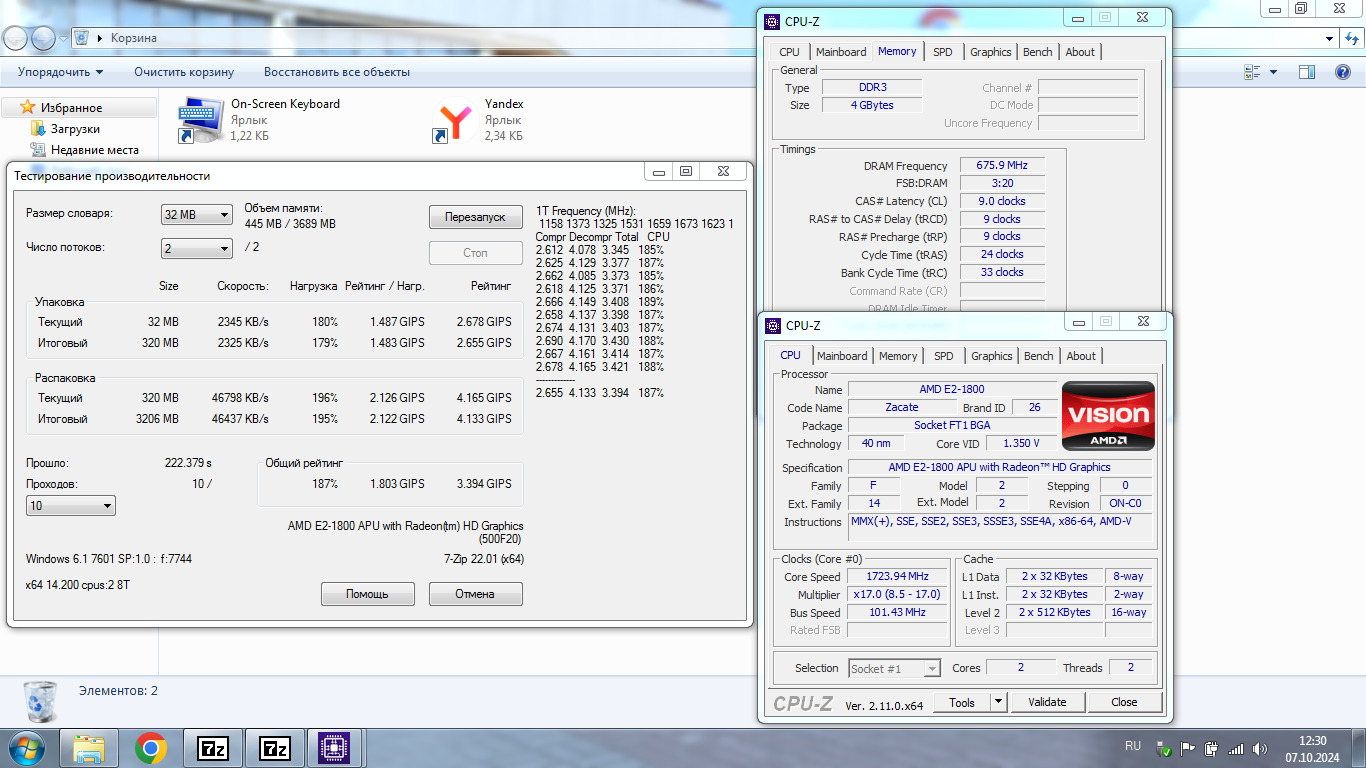Image resolution: width=1366 pixels, height=768 pixels.
Task: Open the Tools dropdown arrow in CPU-Z
Action: [x=998, y=702]
